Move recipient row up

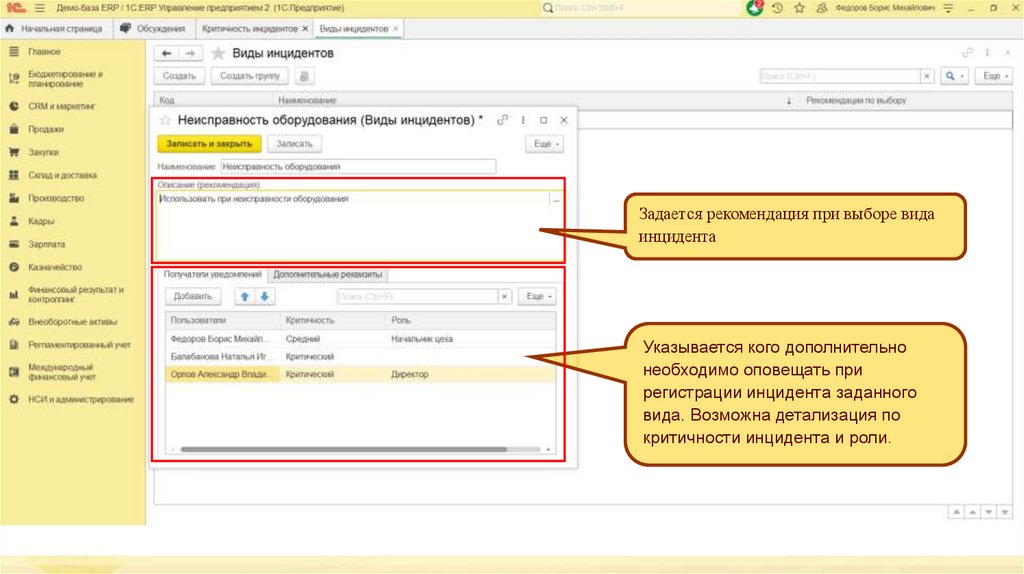coord(245,296)
